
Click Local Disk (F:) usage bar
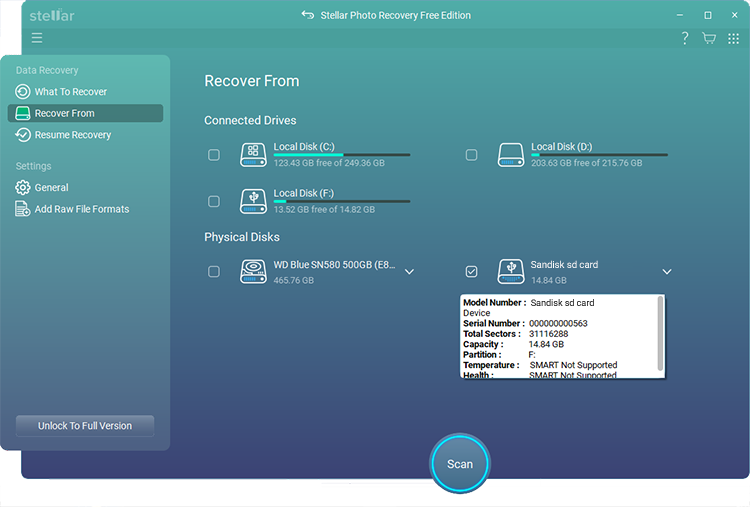342,201
